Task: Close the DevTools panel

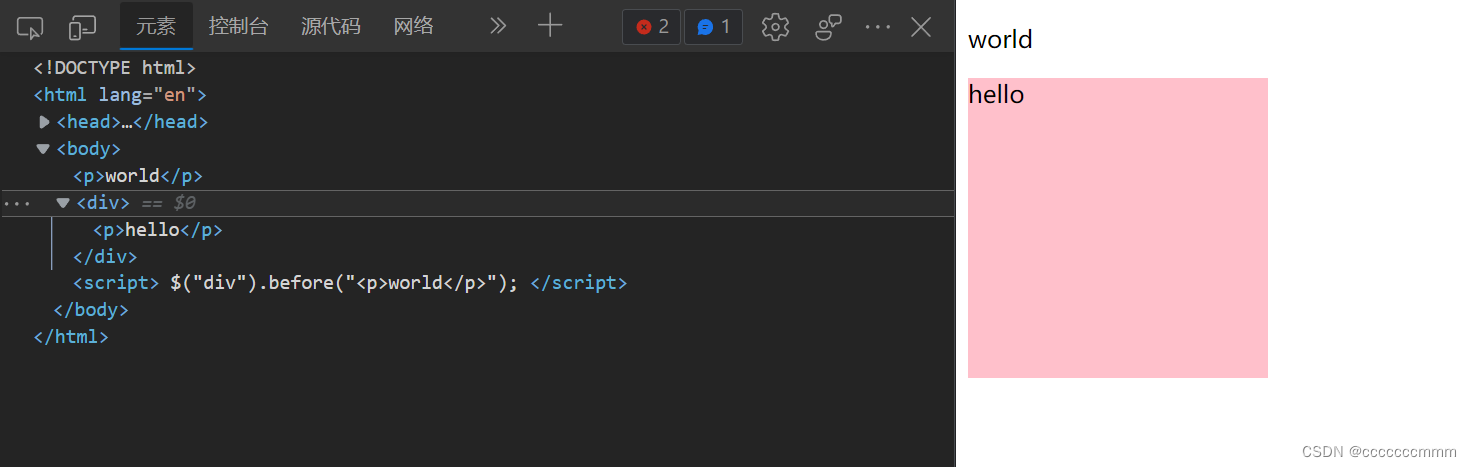Action: tap(921, 27)
